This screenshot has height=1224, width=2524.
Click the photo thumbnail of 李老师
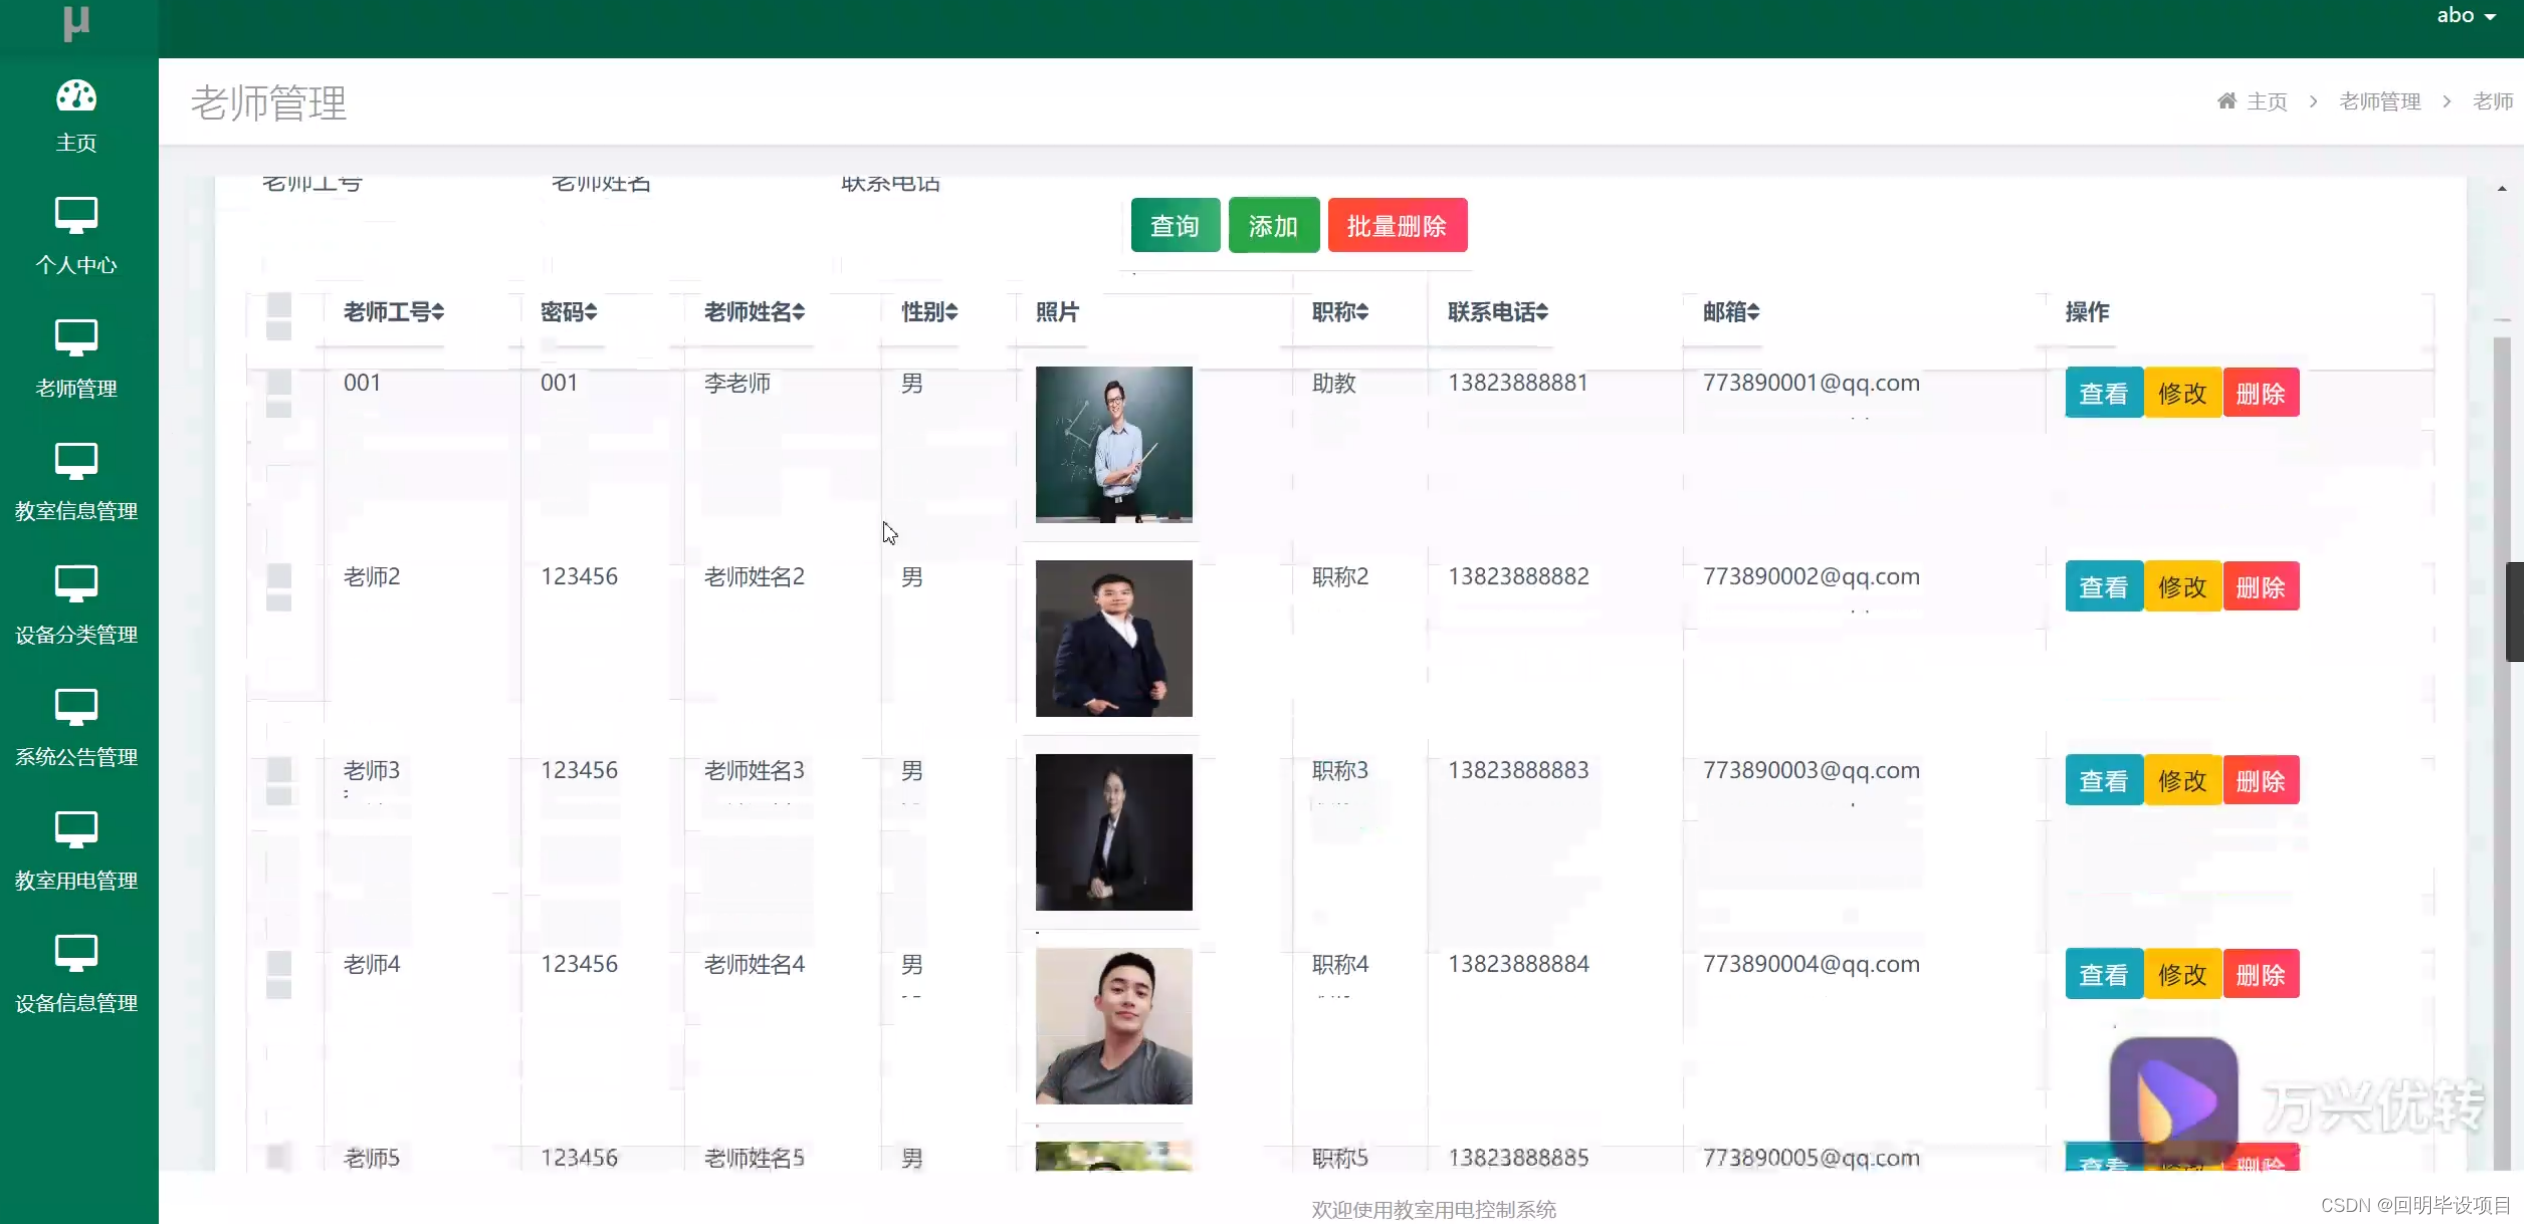click(1113, 444)
